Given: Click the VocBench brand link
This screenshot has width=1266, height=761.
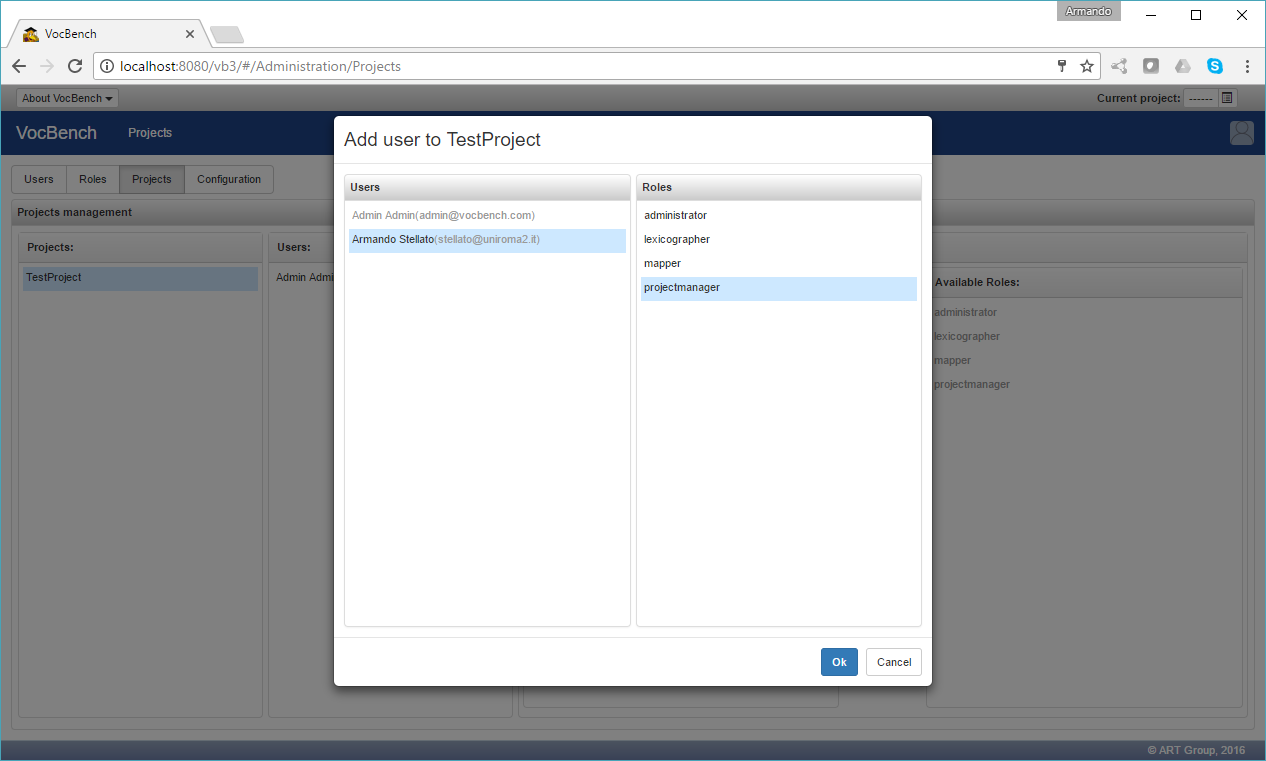Looking at the screenshot, I should point(57,133).
